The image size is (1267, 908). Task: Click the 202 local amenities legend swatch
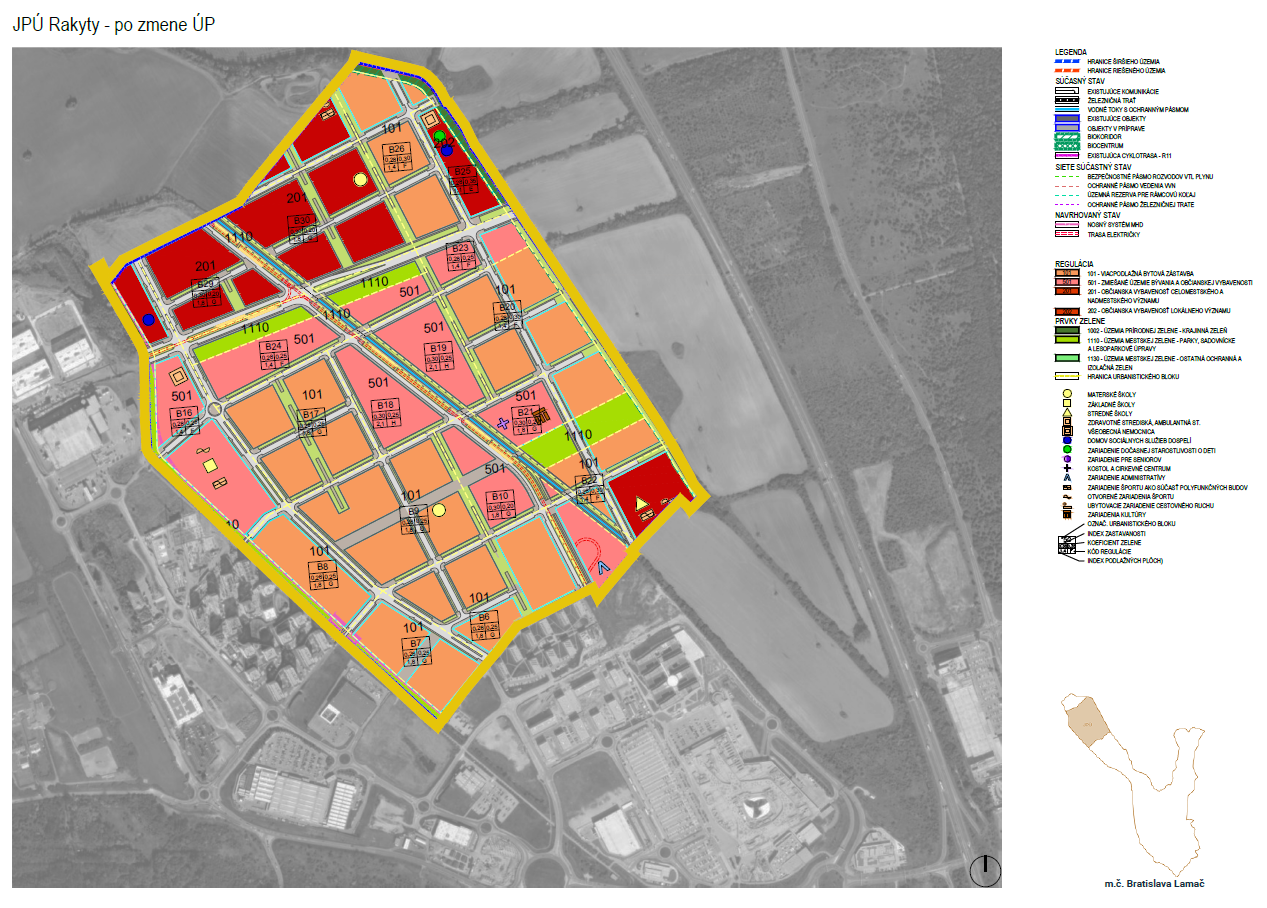pos(1069,311)
